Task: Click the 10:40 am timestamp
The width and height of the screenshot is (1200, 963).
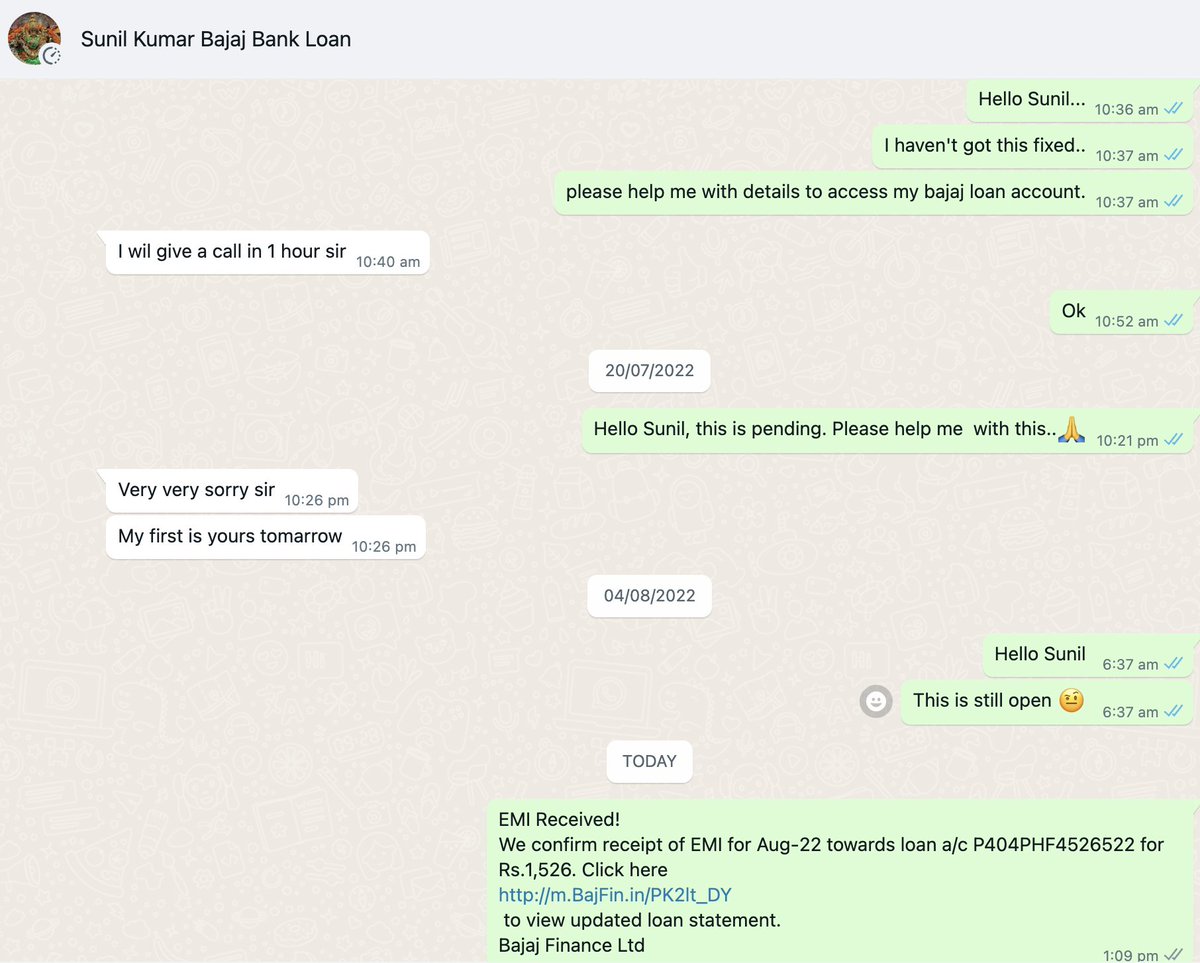Action: (x=388, y=262)
